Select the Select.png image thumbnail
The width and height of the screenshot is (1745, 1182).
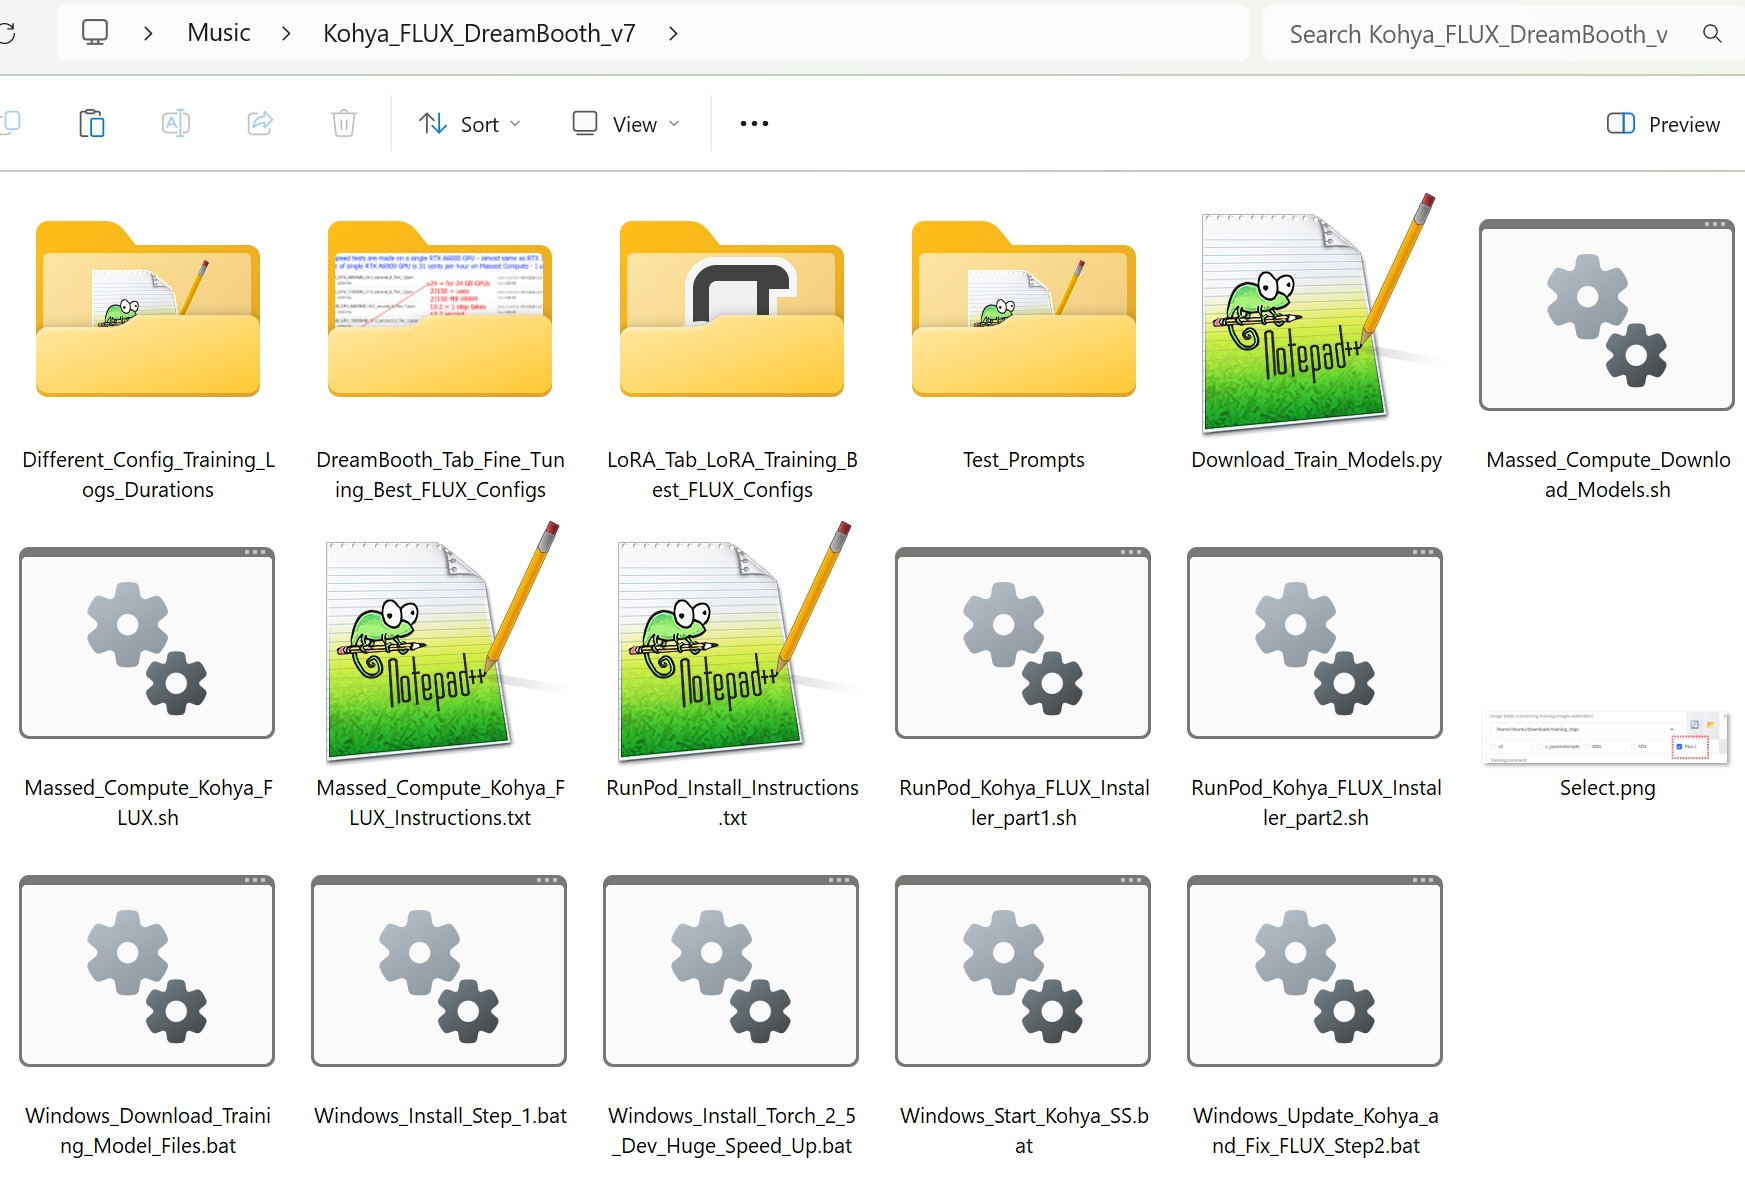click(1607, 740)
